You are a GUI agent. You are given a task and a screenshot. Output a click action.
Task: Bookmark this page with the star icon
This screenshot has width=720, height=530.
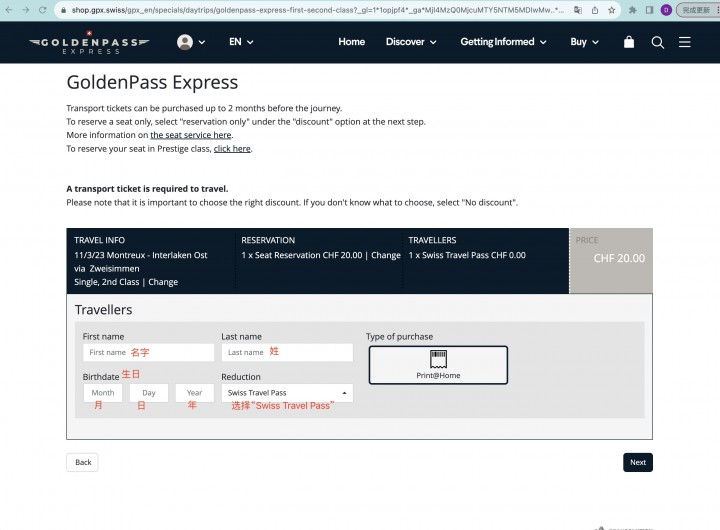611,10
